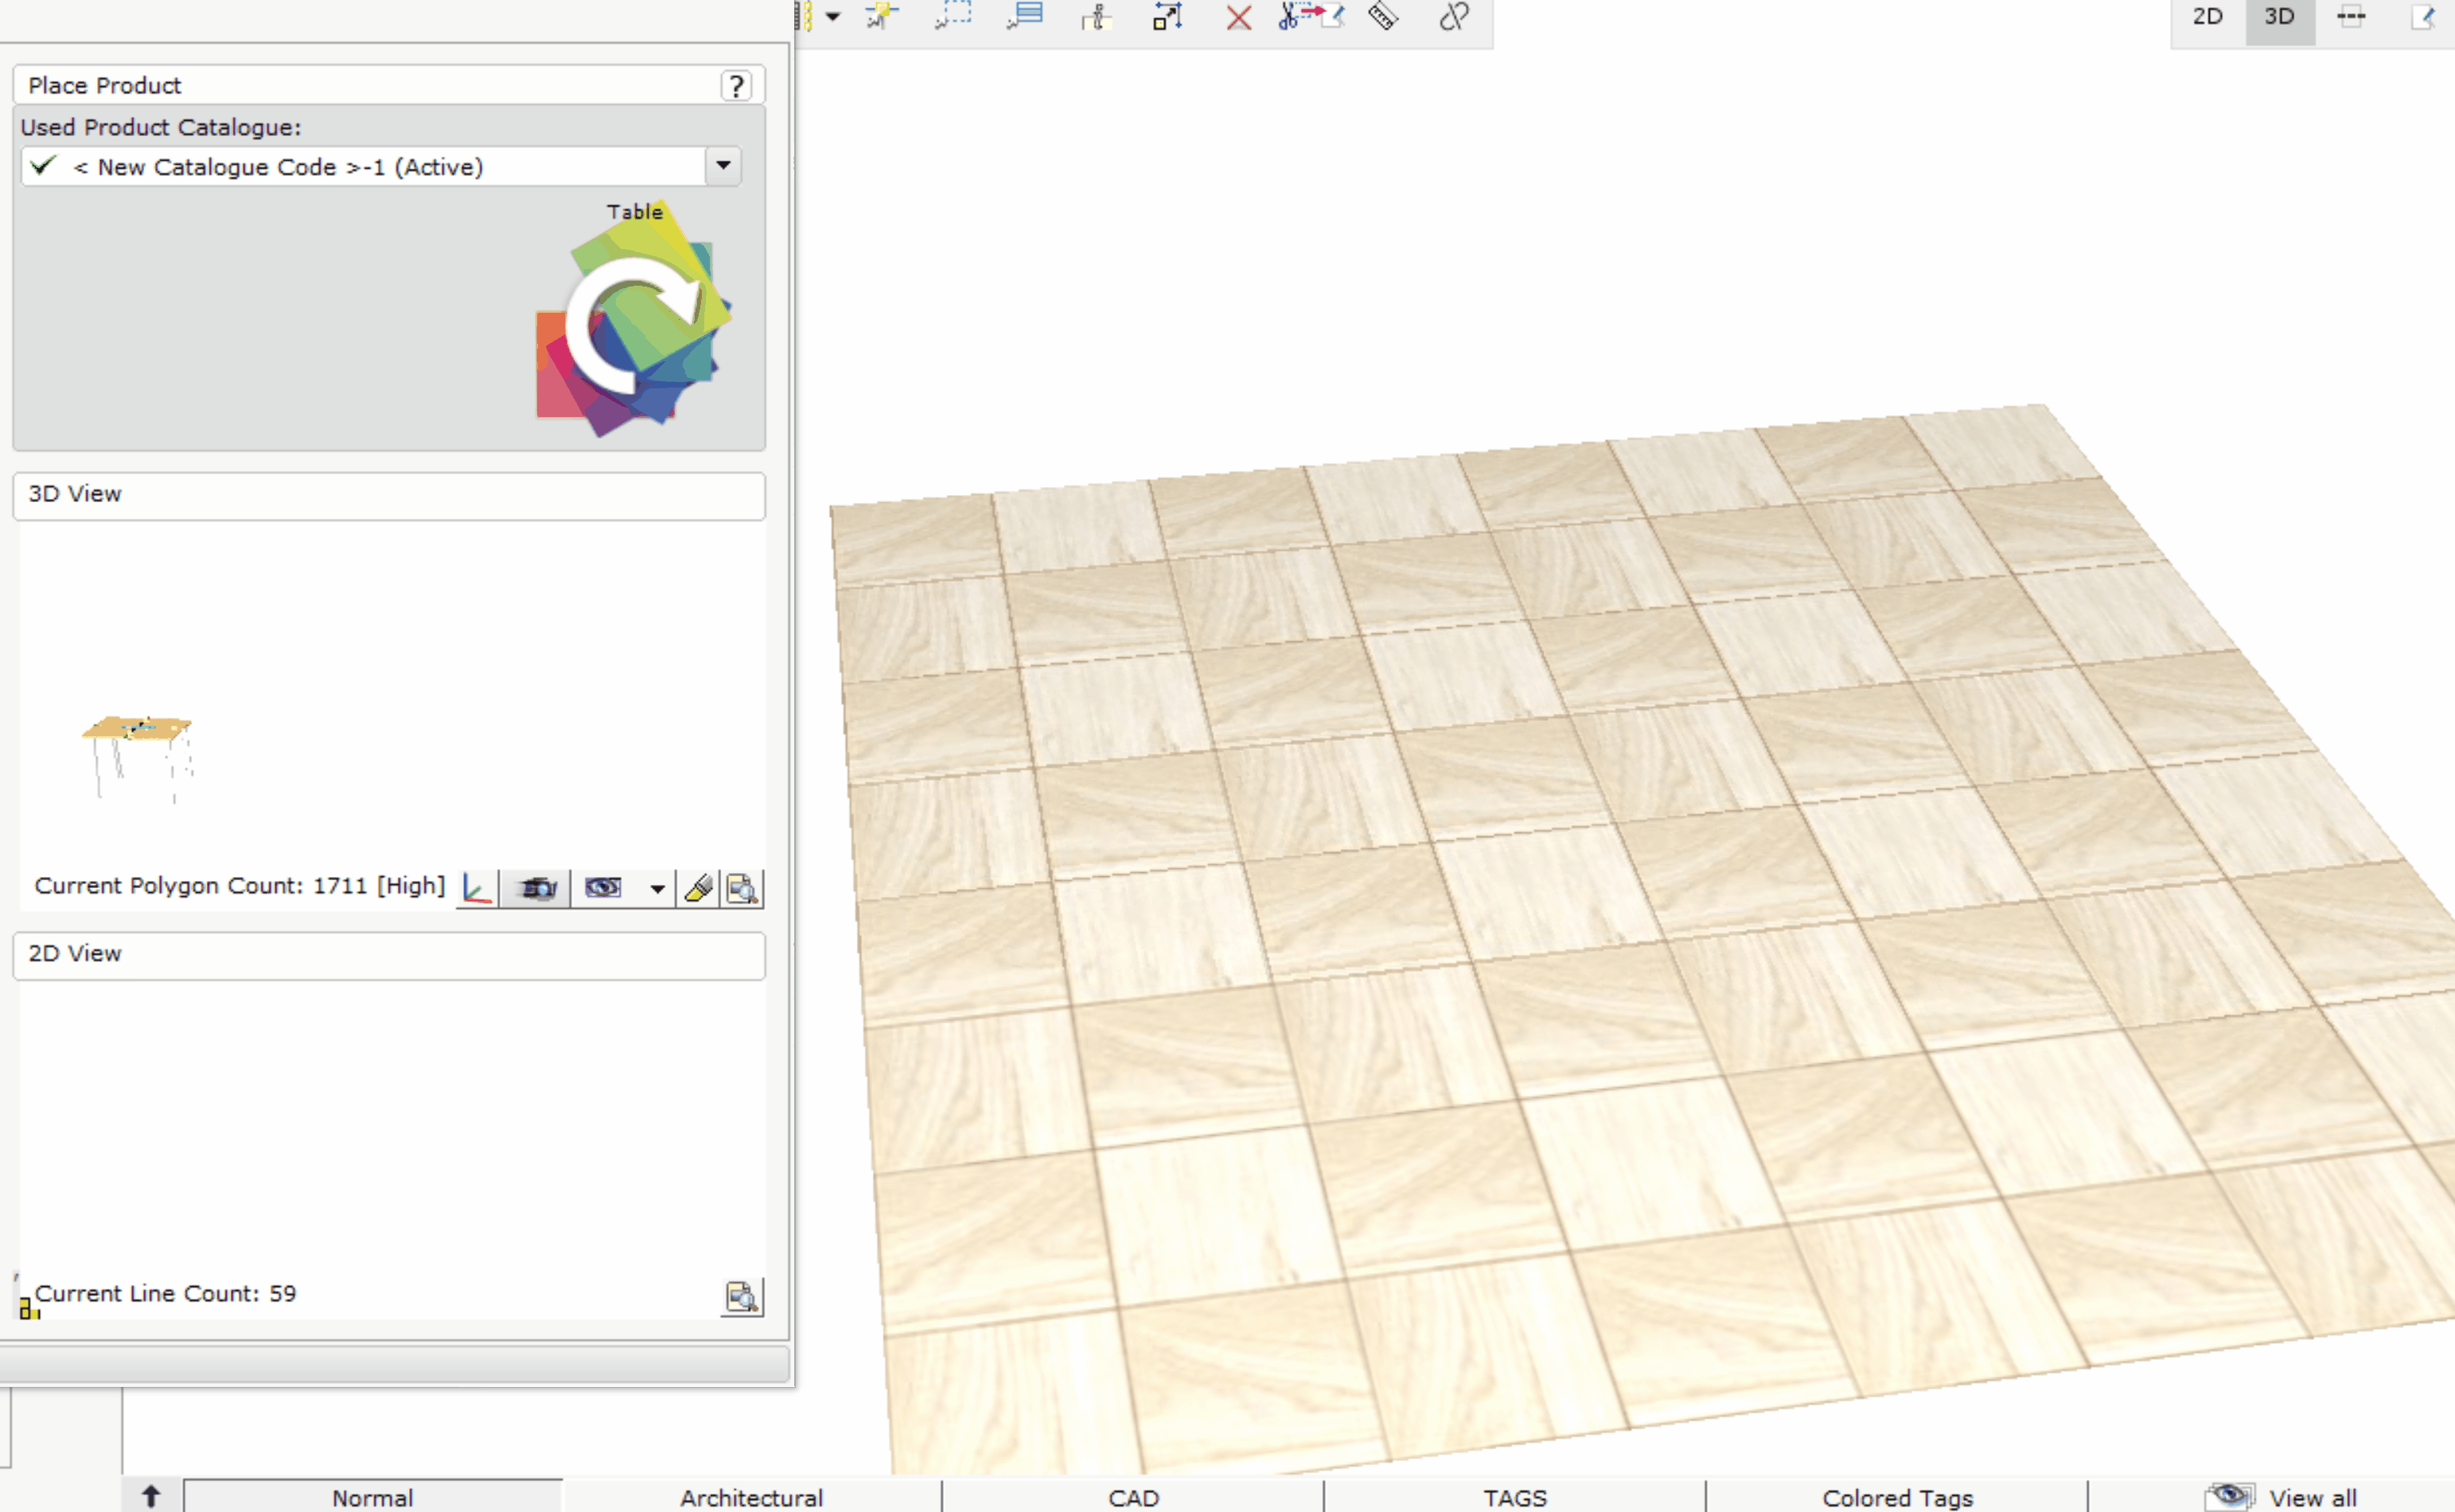The width and height of the screenshot is (2455, 1512).
Task: Click the scale object arrows icon
Action: point(1167,16)
